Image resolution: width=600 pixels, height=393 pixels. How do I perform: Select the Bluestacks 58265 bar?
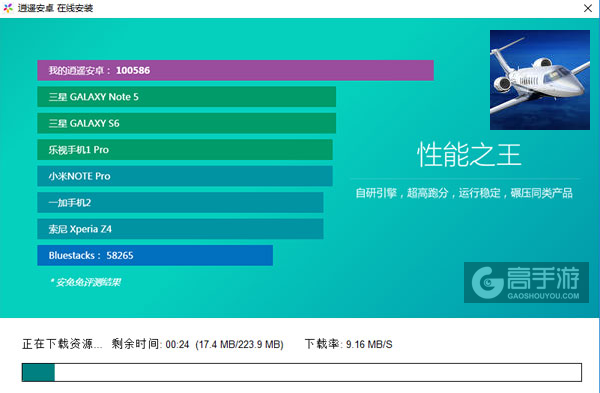[x=155, y=255]
